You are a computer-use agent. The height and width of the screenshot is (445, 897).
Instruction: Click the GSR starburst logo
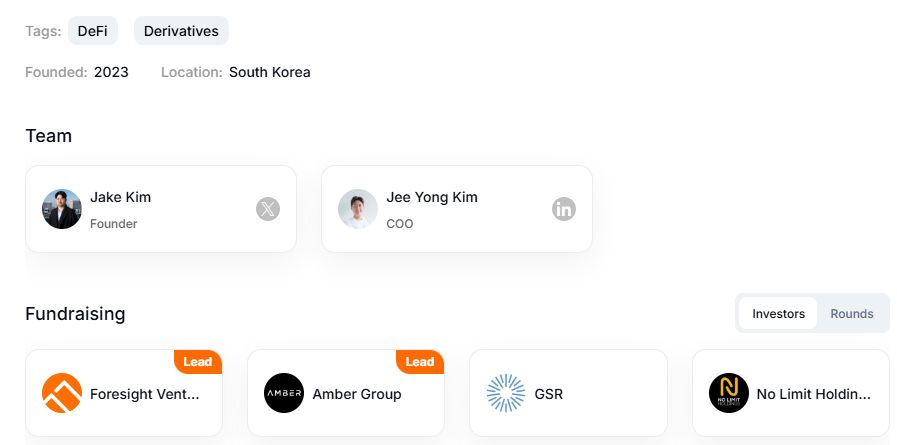point(506,393)
